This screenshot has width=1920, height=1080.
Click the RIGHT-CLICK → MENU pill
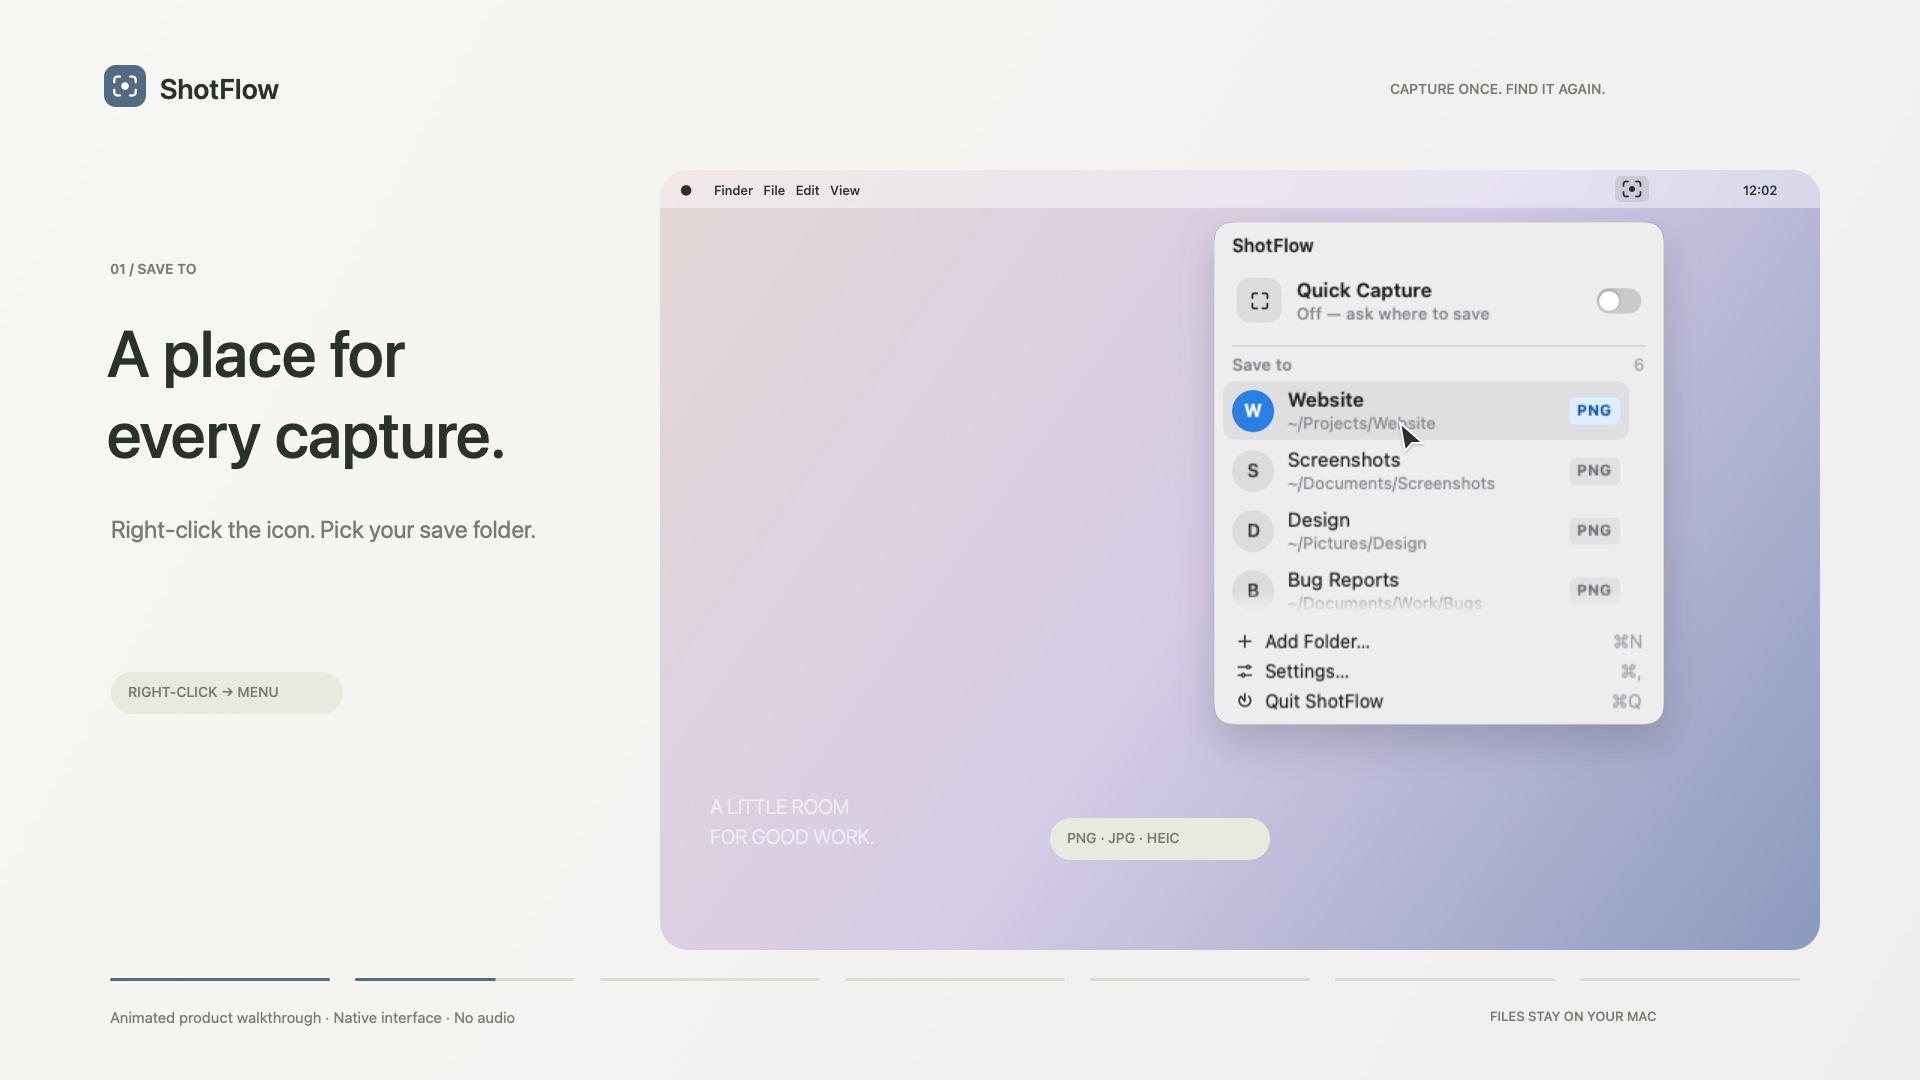(x=226, y=693)
